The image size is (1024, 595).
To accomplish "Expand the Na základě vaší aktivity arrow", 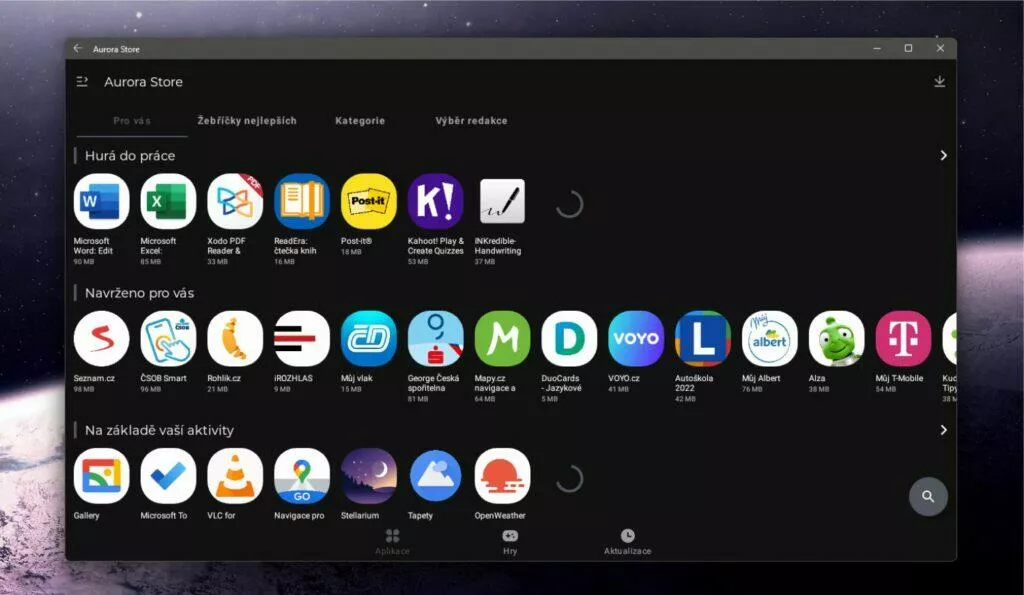I will (x=943, y=430).
